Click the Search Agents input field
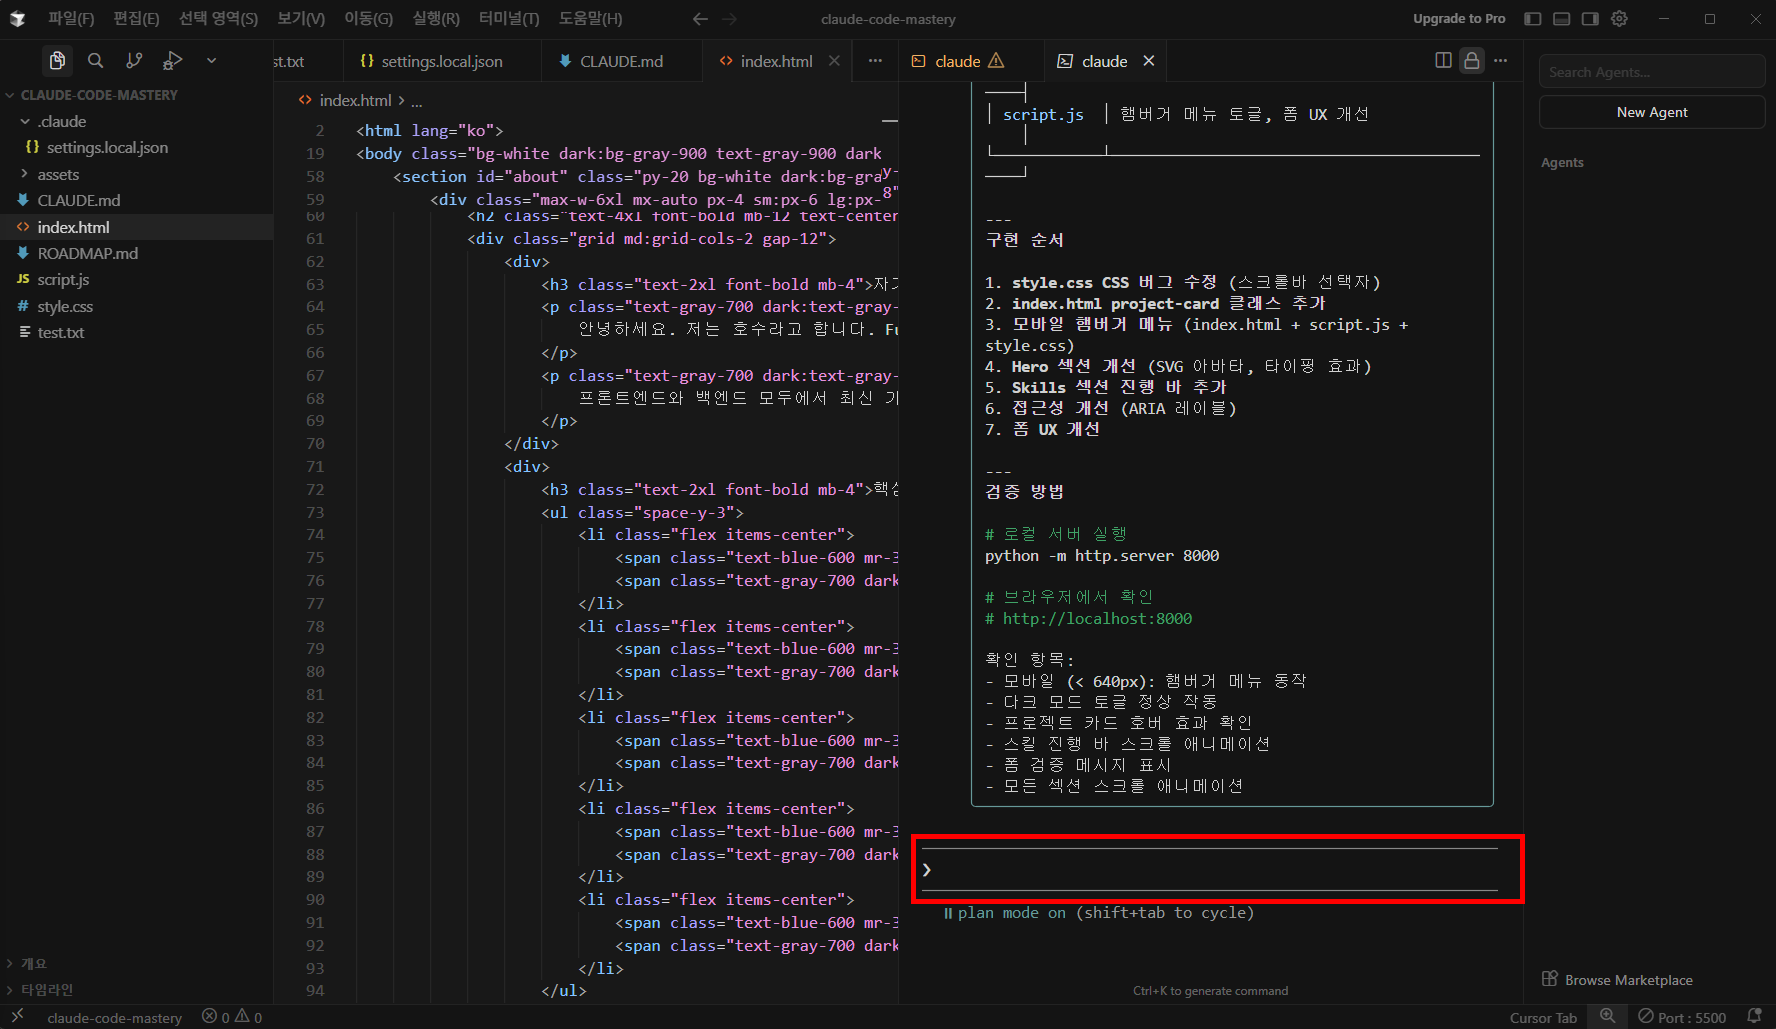This screenshot has width=1776, height=1029. pos(1651,72)
